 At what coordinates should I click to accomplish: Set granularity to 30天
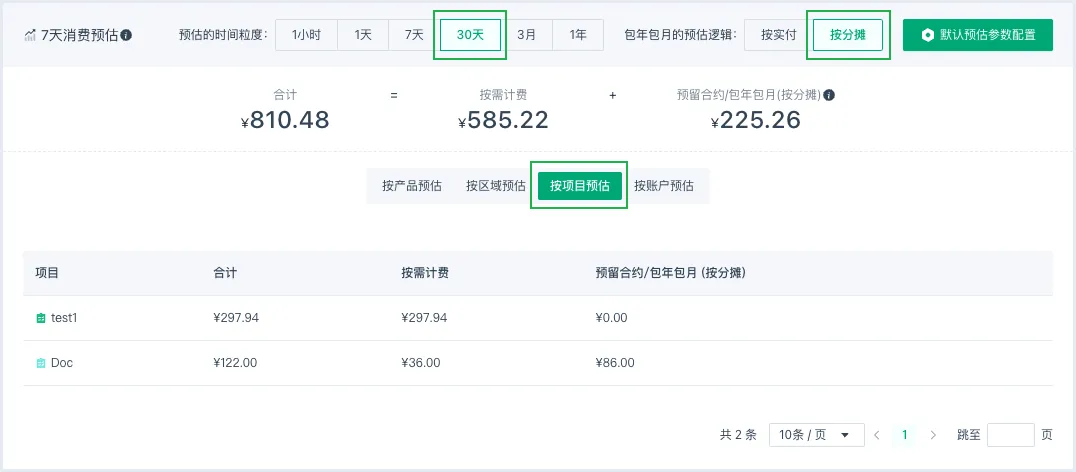[470, 35]
